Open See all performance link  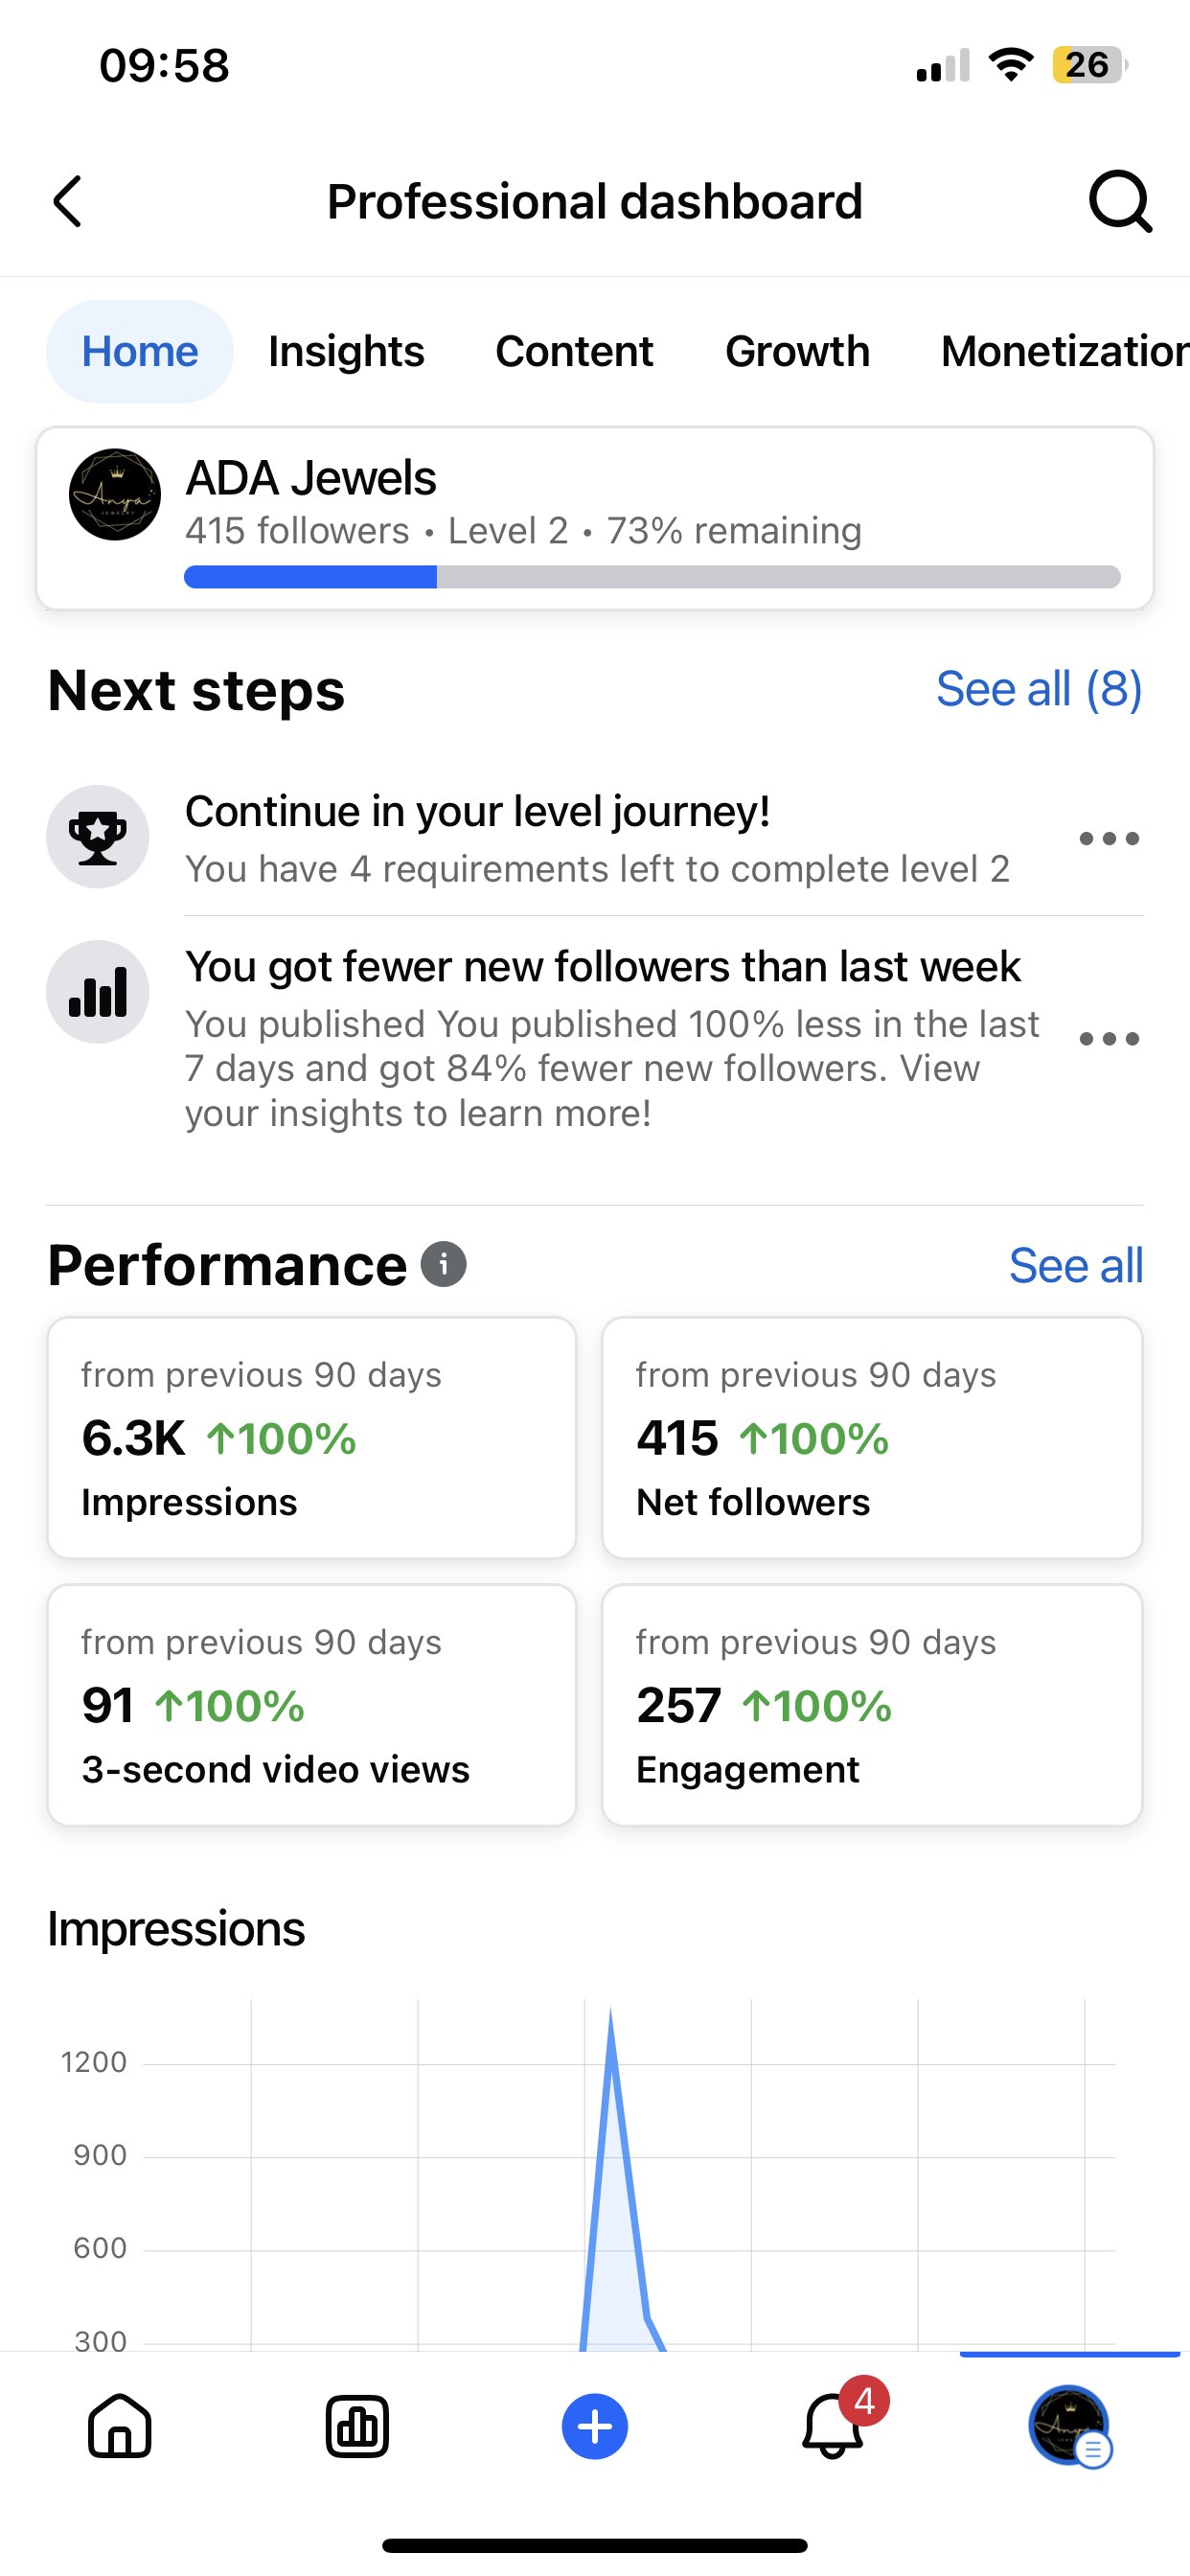tap(1075, 1266)
